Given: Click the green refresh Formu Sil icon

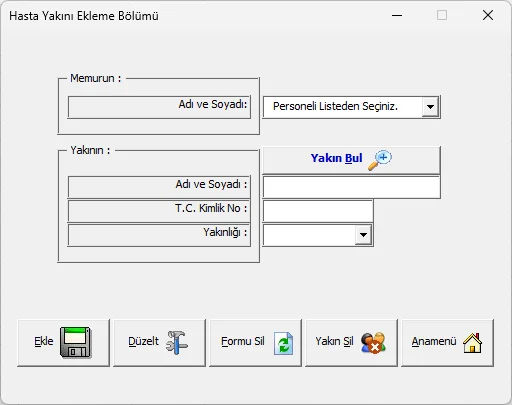Looking at the screenshot, I should click(283, 343).
